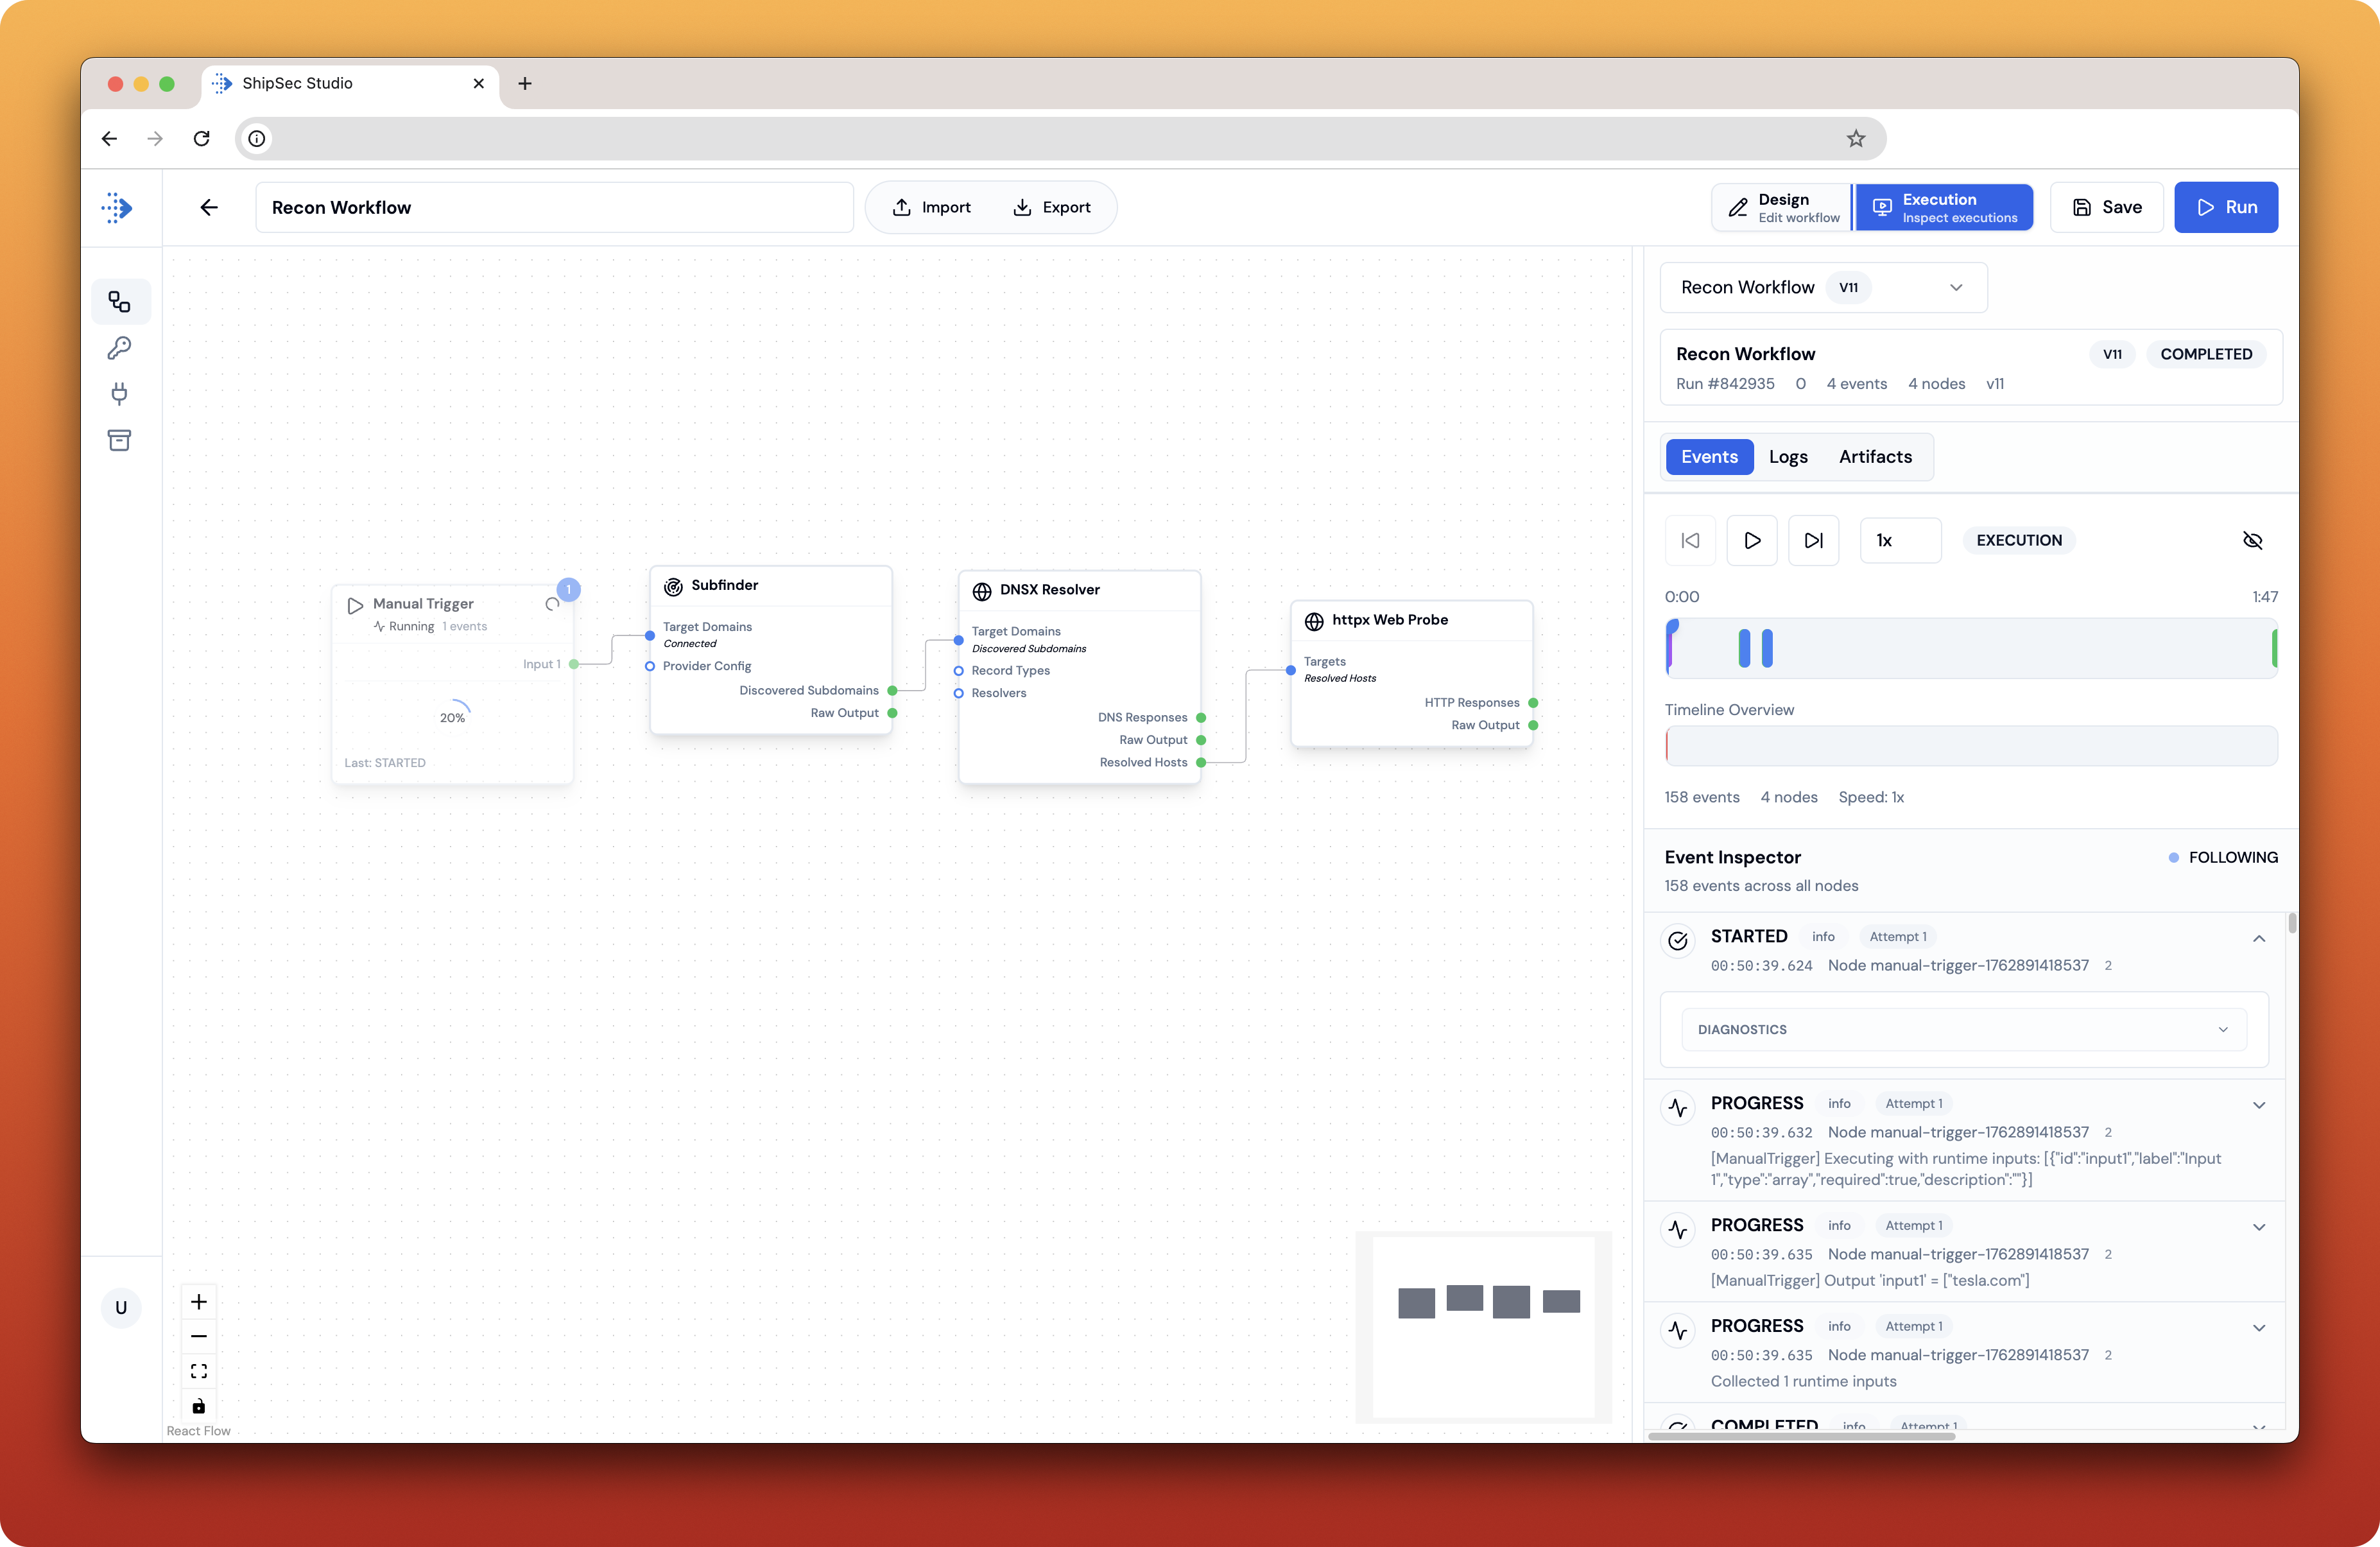Click the back arrow beside workflow name
Screen dimensions: 2380x1547
[209, 207]
